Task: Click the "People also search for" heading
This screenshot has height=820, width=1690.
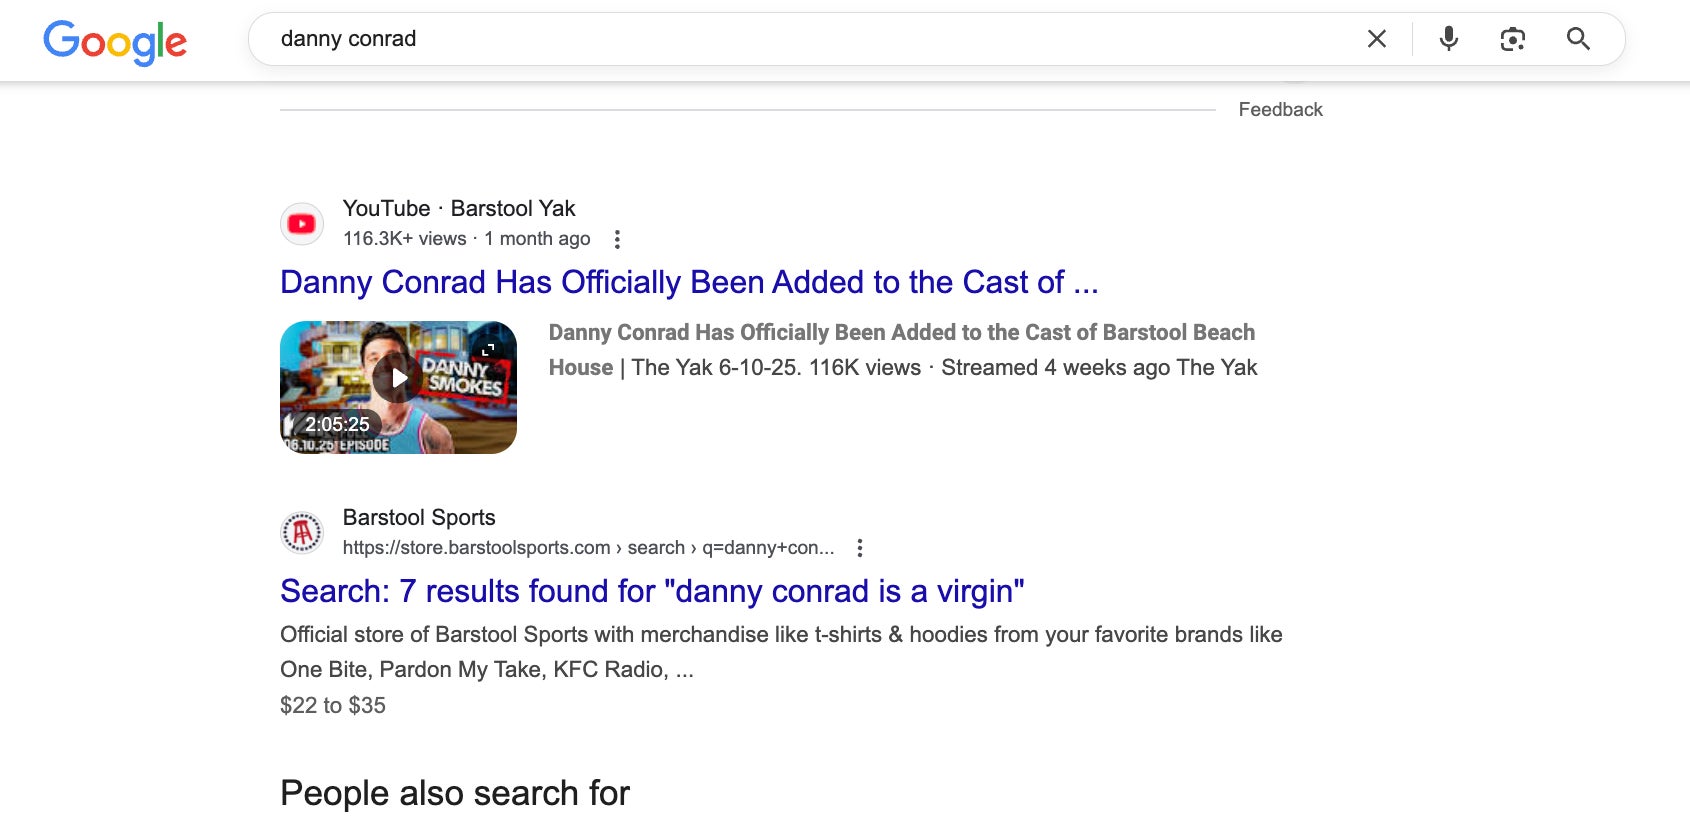Action: (x=455, y=793)
